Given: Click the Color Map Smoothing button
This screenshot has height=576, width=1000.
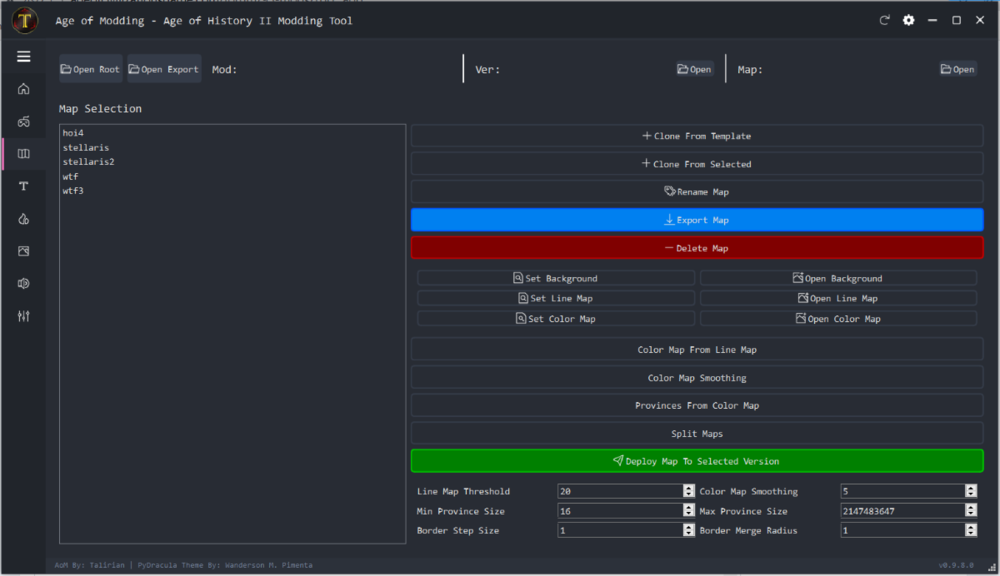Looking at the screenshot, I should pos(697,378).
